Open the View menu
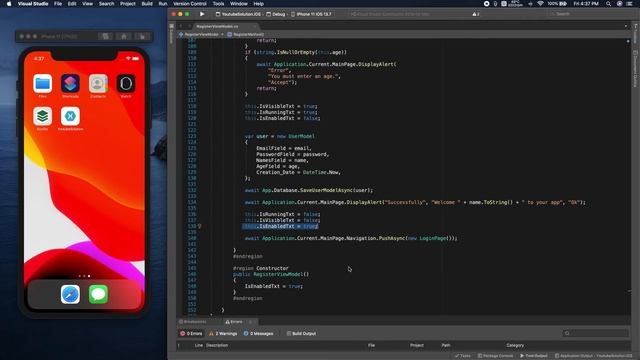This screenshot has height=360, width=640. tap(87, 4)
